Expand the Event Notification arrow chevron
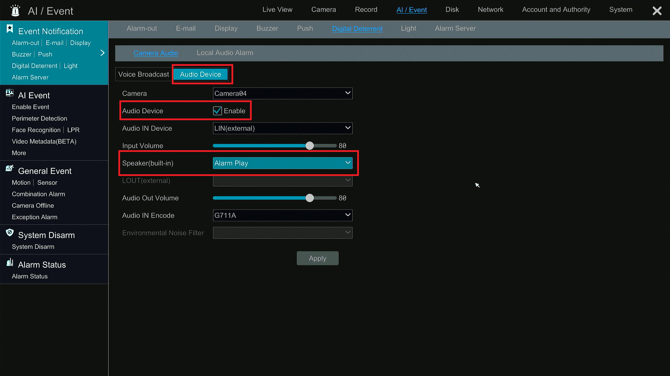The height and width of the screenshot is (376, 670). [102, 53]
